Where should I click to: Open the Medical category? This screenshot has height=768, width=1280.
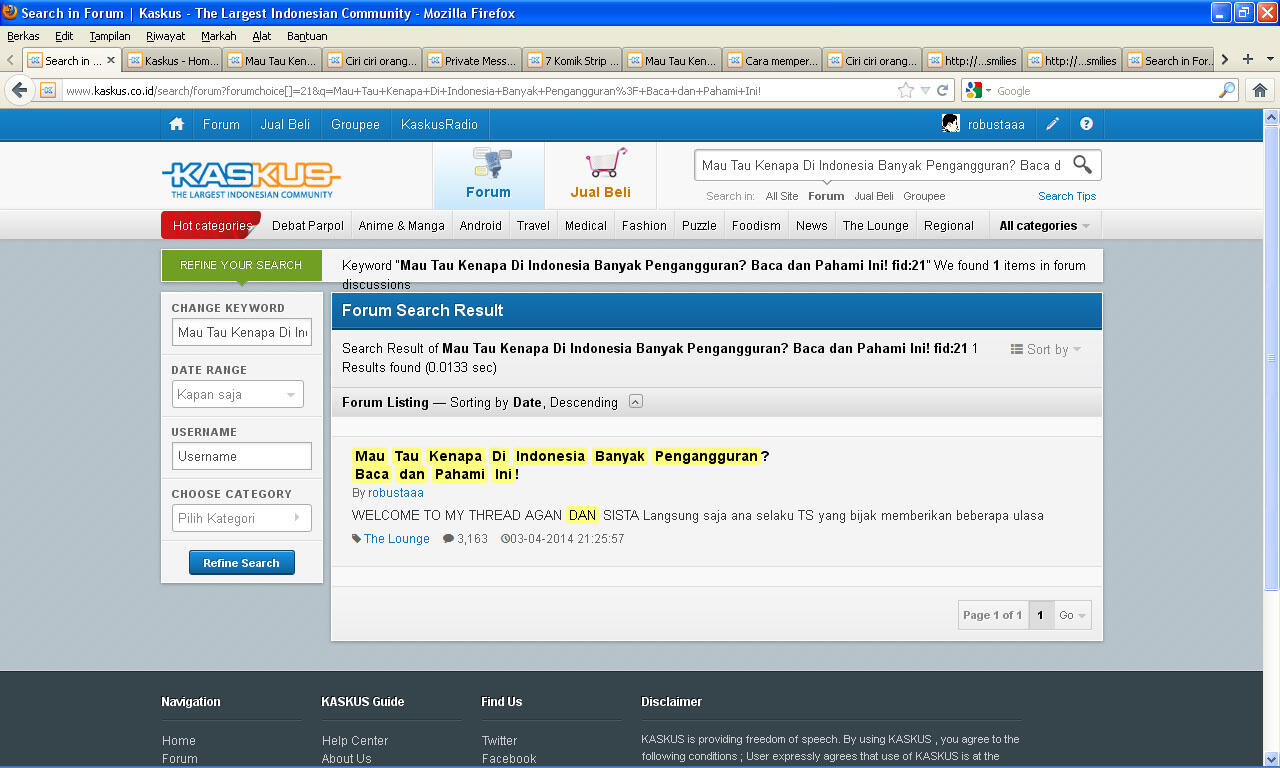pos(586,226)
